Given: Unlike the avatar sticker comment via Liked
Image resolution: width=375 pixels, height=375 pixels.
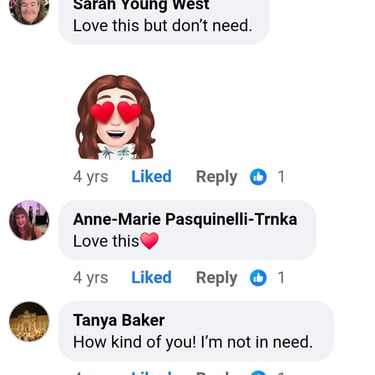Looking at the screenshot, I should point(151,176).
